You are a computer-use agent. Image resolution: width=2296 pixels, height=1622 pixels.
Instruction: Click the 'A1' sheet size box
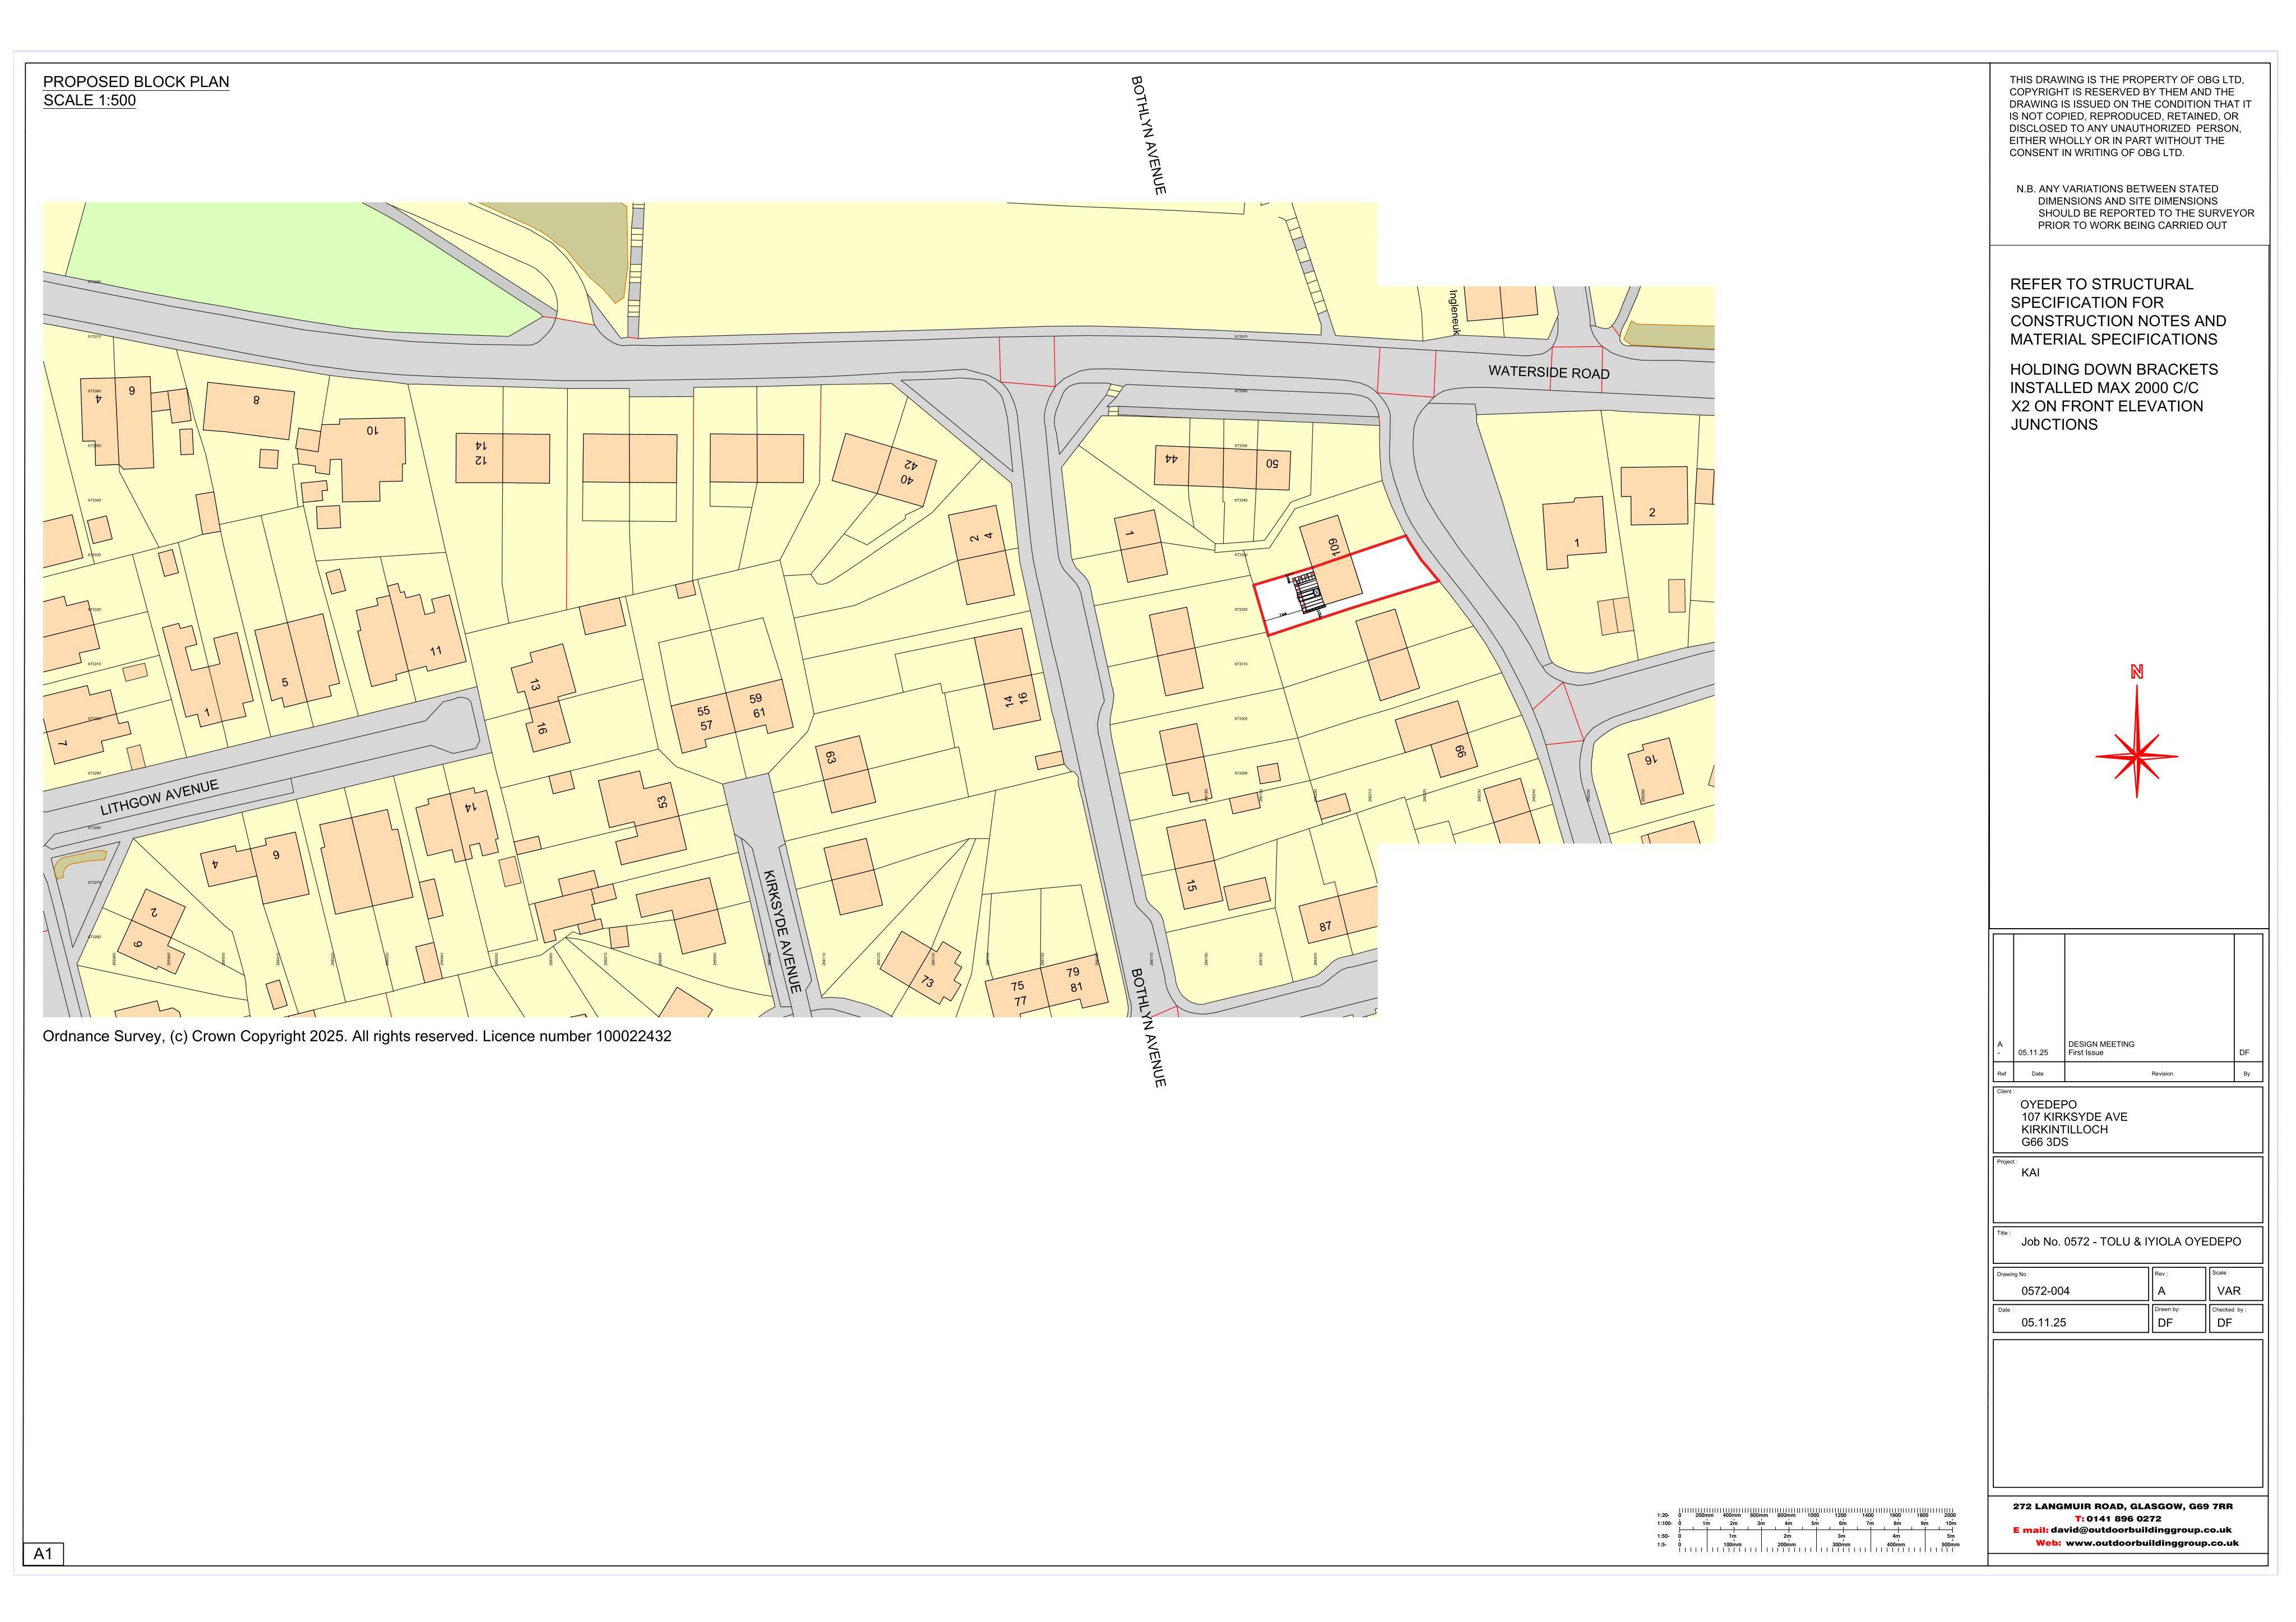coord(43,1554)
